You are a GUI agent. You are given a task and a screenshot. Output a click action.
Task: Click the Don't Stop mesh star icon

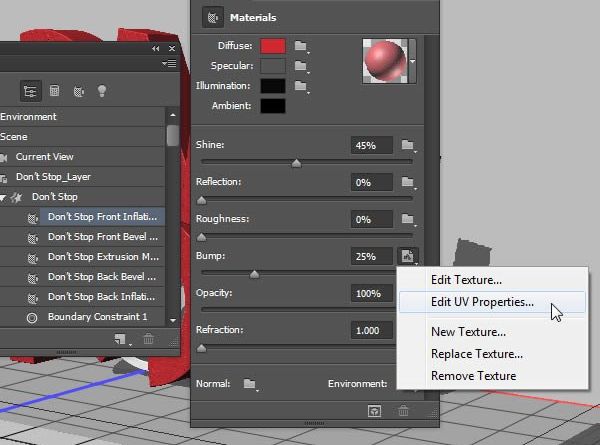pos(16,197)
